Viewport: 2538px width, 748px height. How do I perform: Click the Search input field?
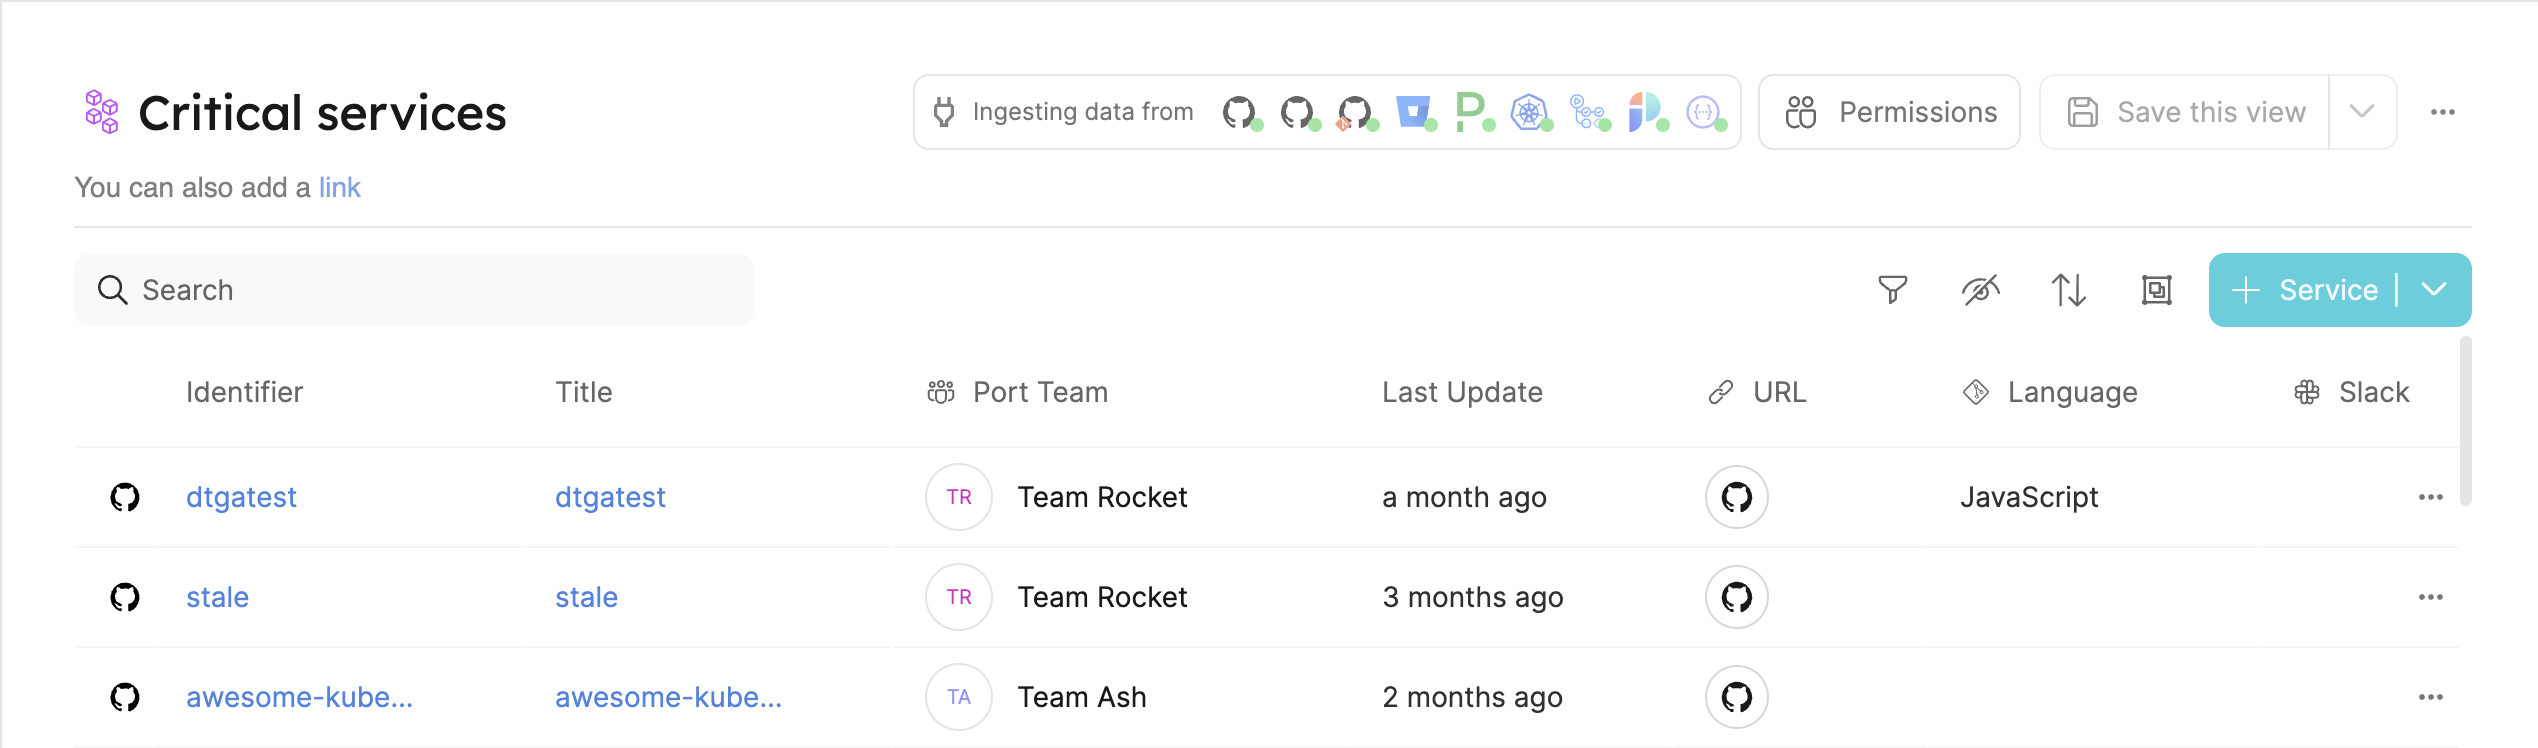coord(414,290)
